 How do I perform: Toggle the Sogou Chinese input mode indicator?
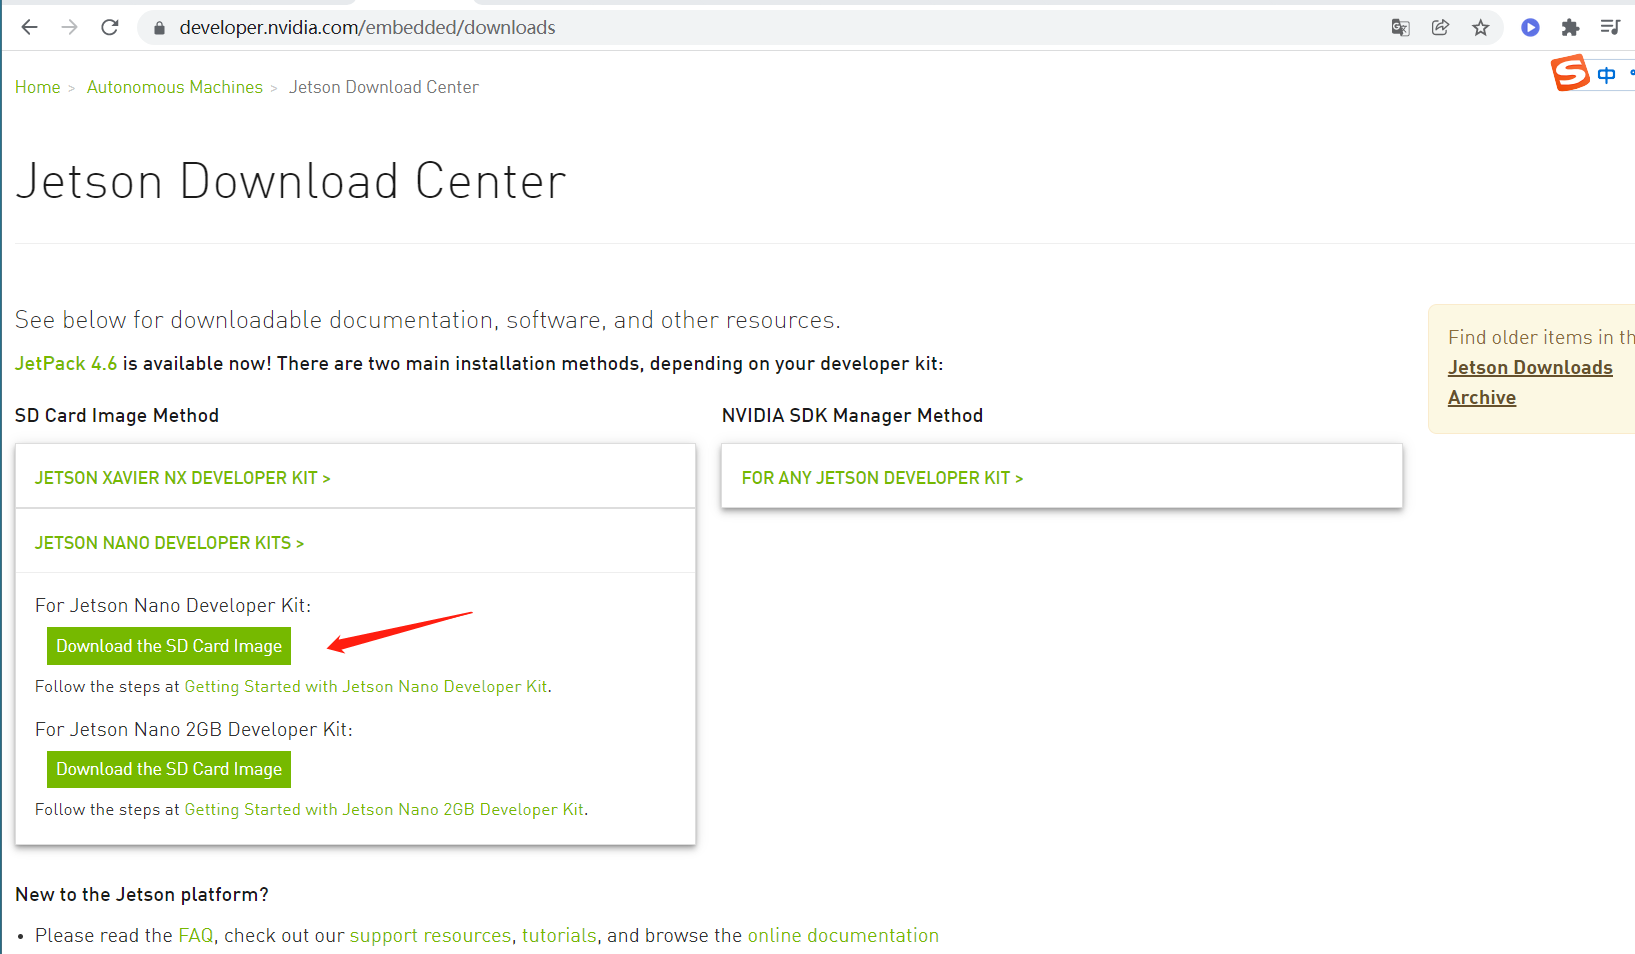1606,75
